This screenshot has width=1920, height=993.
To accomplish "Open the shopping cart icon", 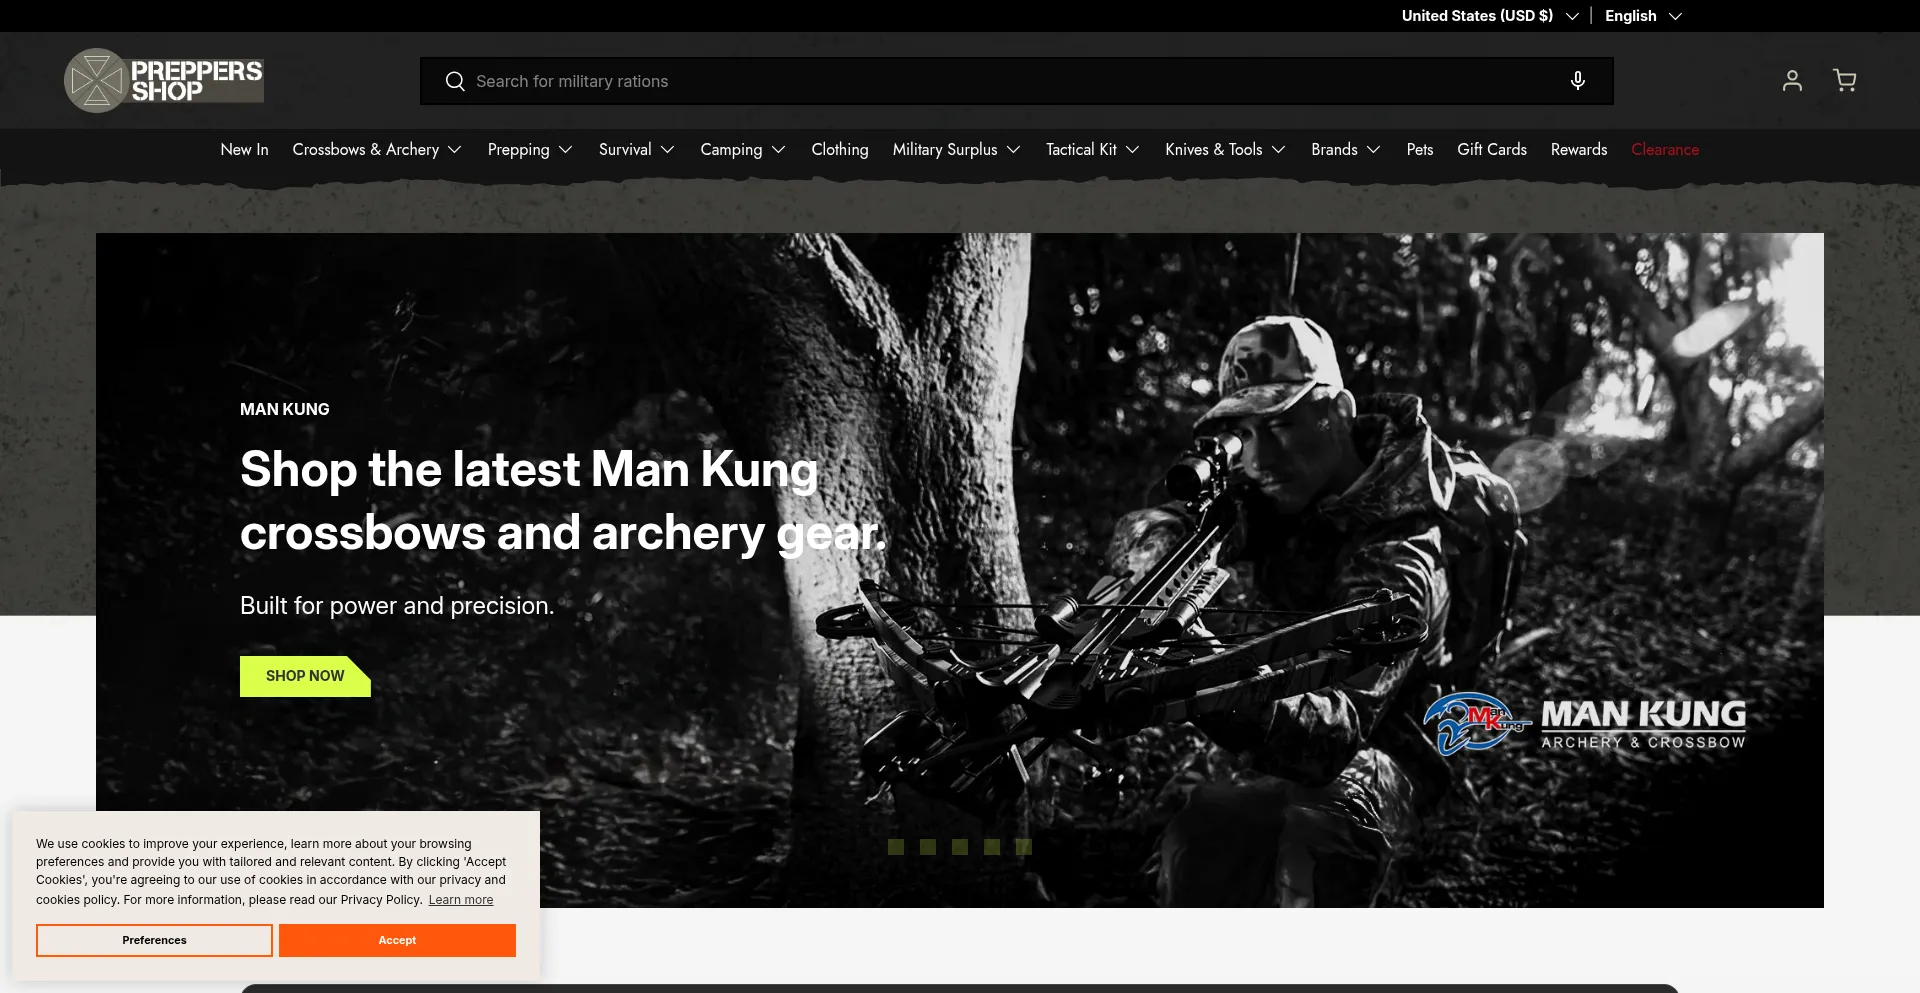I will click(x=1844, y=81).
